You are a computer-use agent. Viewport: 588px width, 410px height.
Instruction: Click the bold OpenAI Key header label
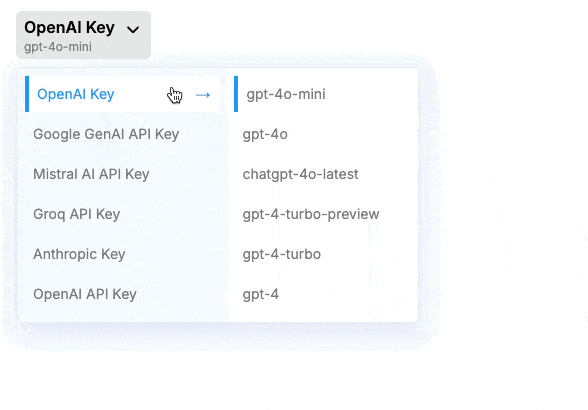69,28
